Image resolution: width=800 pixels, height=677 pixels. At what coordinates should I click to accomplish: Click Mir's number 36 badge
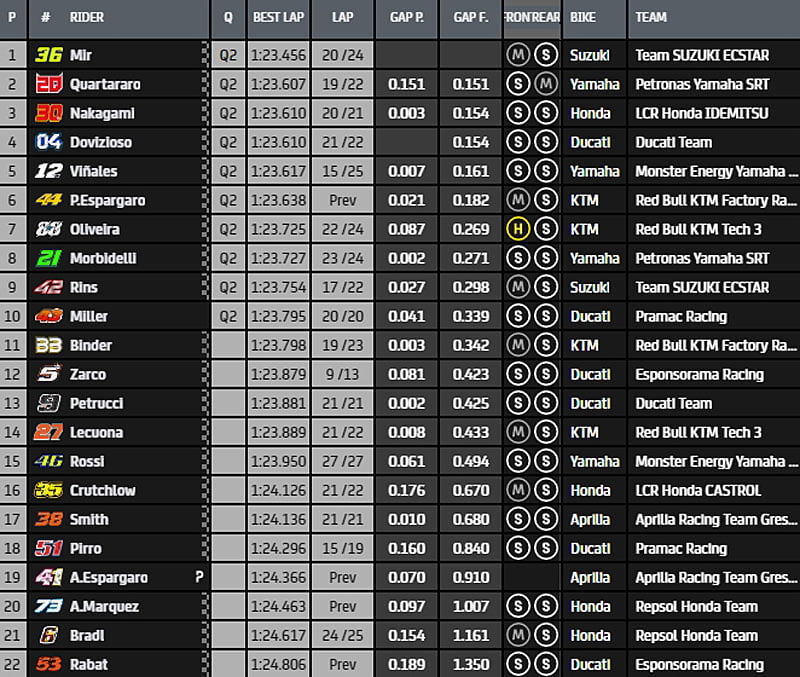tap(48, 55)
